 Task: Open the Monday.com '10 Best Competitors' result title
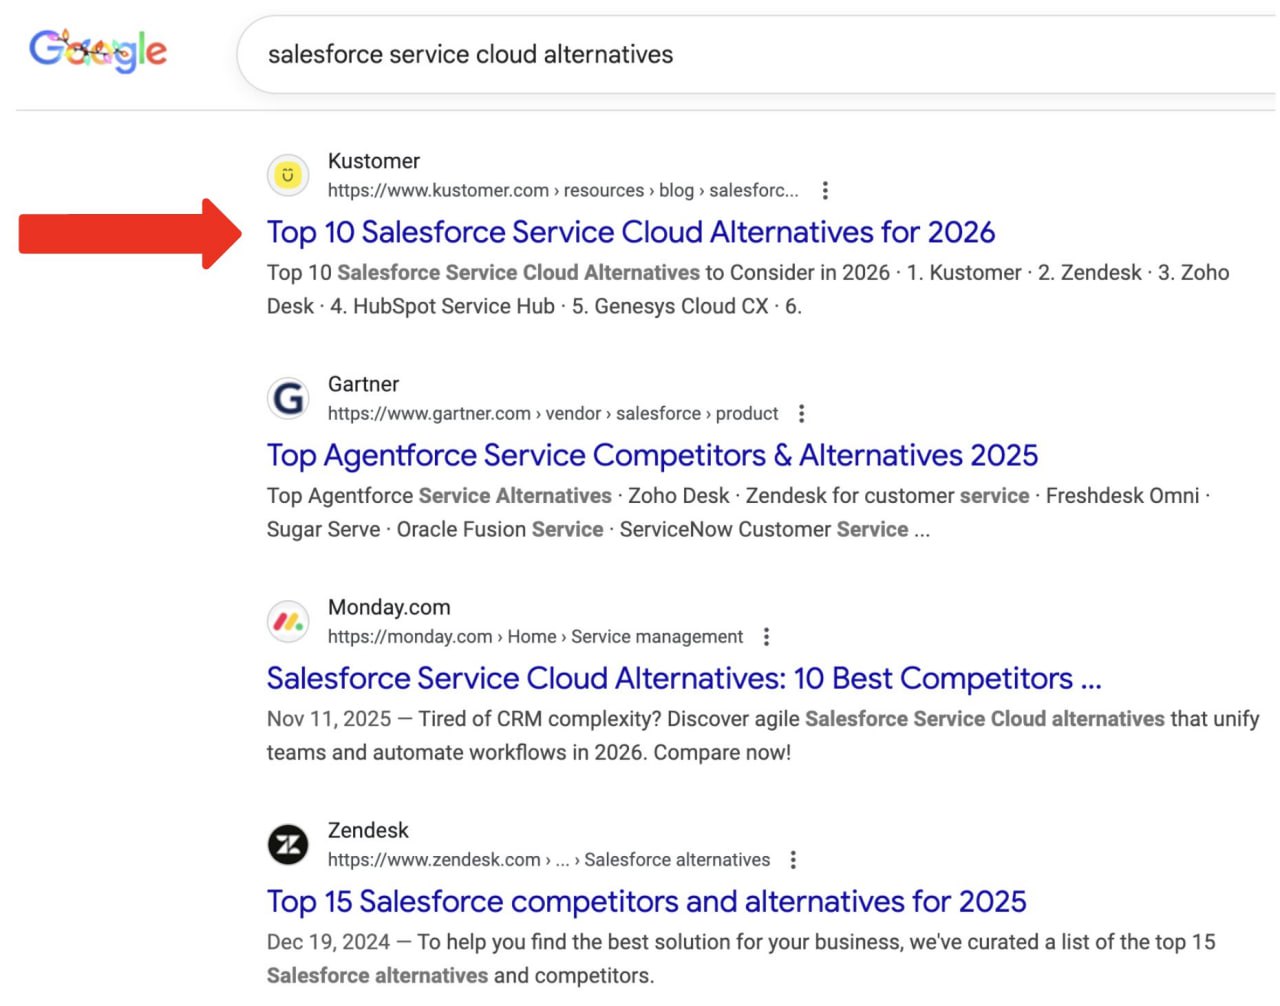683,678
